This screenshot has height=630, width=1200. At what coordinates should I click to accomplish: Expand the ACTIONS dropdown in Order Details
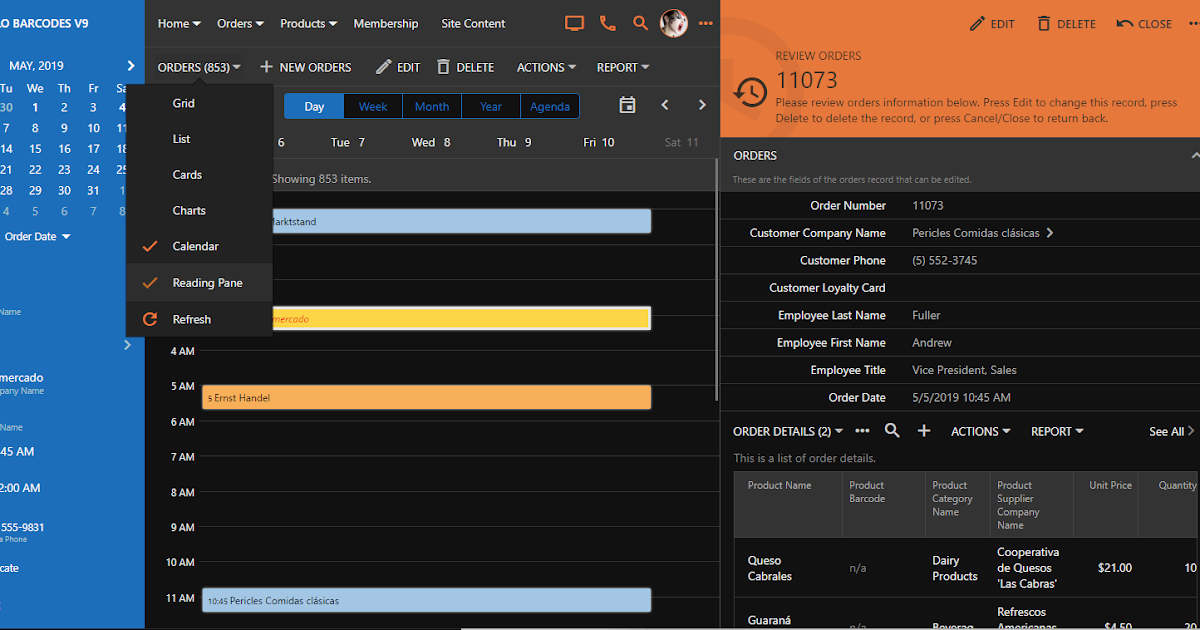[979, 431]
